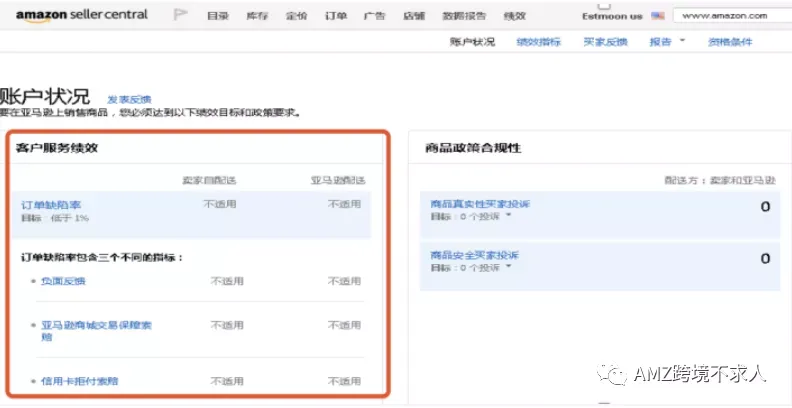Open the 订单 menu
This screenshot has height=408, width=792.
[x=336, y=16]
